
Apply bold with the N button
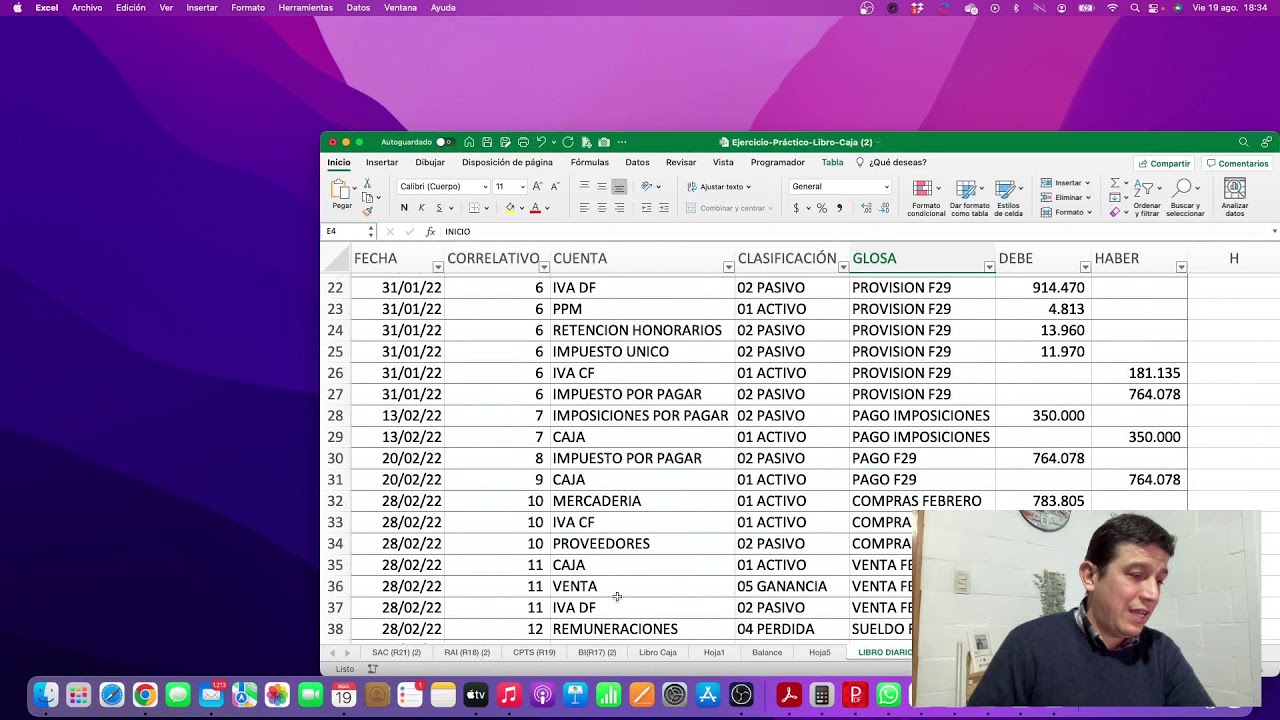[x=404, y=208]
